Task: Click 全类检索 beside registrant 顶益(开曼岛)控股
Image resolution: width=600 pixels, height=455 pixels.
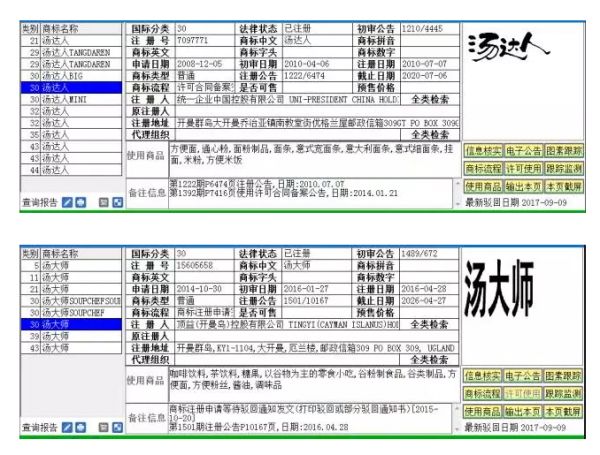Action: point(429,325)
